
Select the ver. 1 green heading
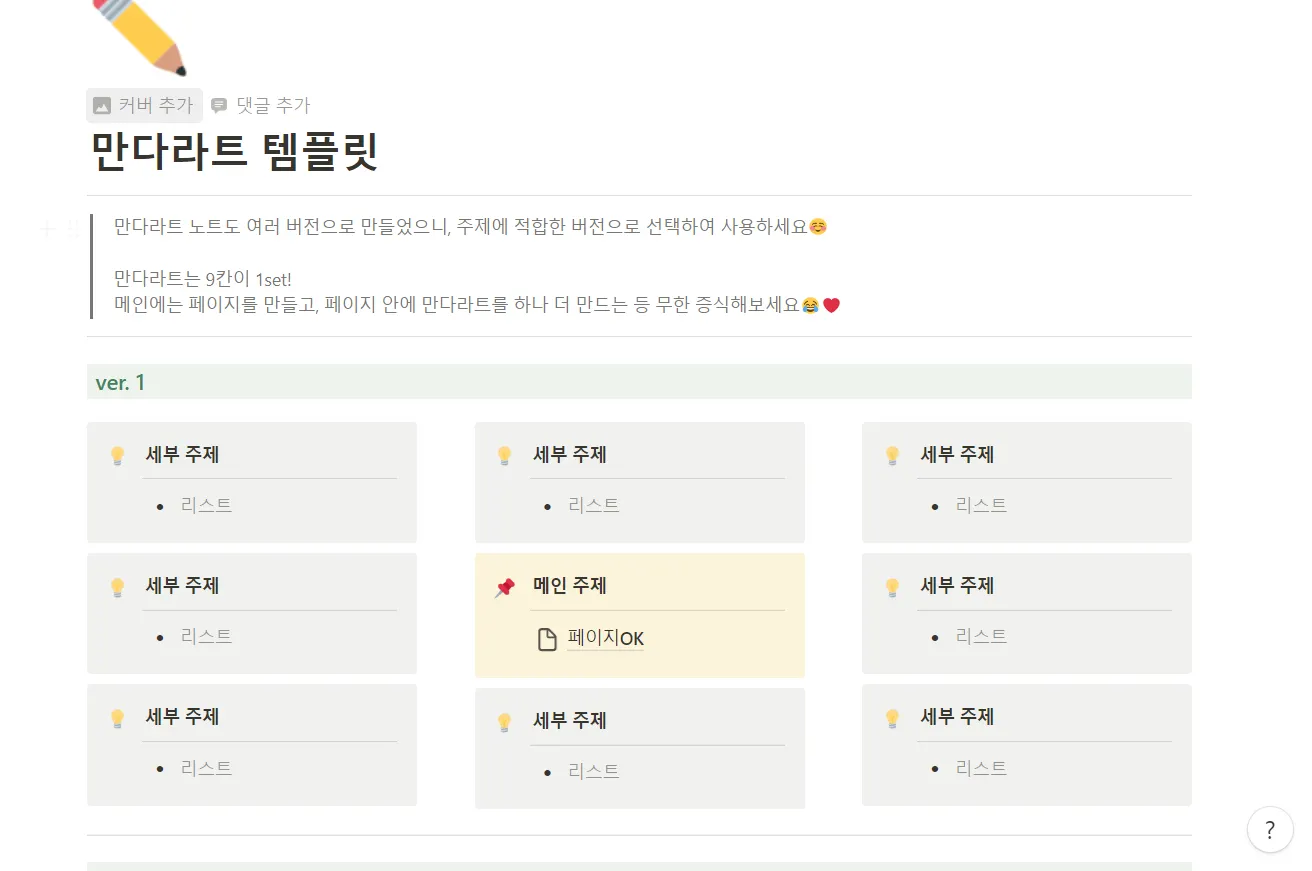click(120, 382)
